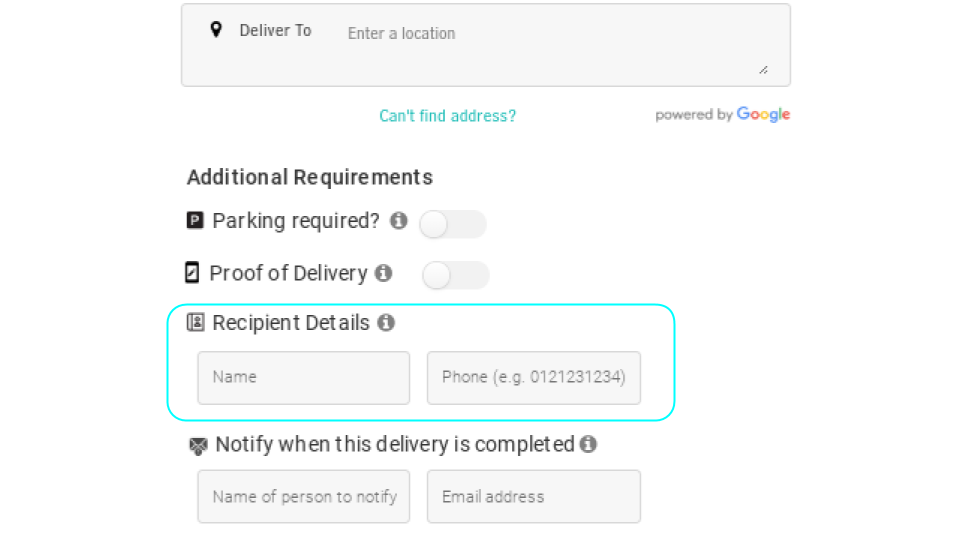Click the Deliver To box resize handle
960x540 pixels.
(x=763, y=69)
